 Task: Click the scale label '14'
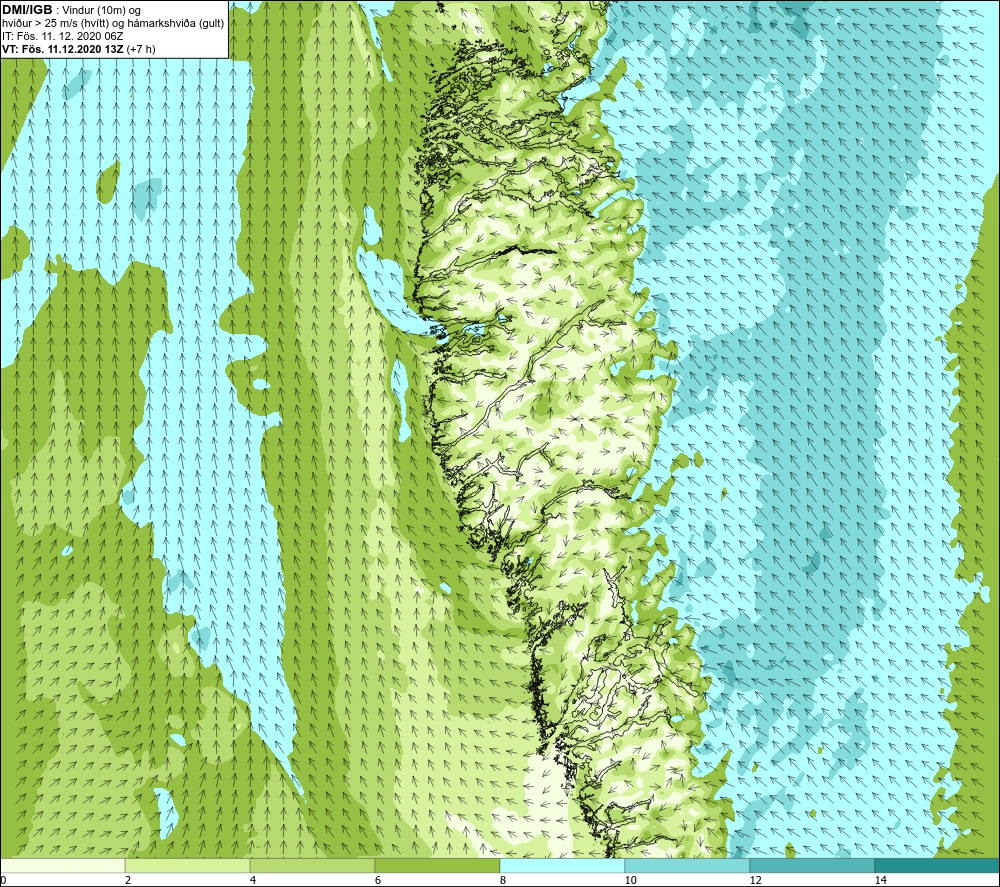click(x=880, y=880)
